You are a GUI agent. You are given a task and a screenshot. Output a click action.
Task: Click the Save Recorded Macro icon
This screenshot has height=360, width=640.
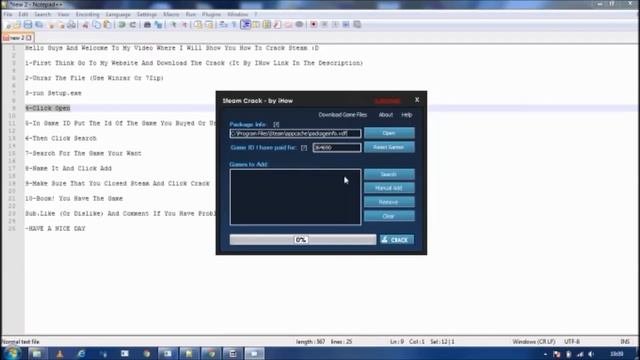pos(357,25)
